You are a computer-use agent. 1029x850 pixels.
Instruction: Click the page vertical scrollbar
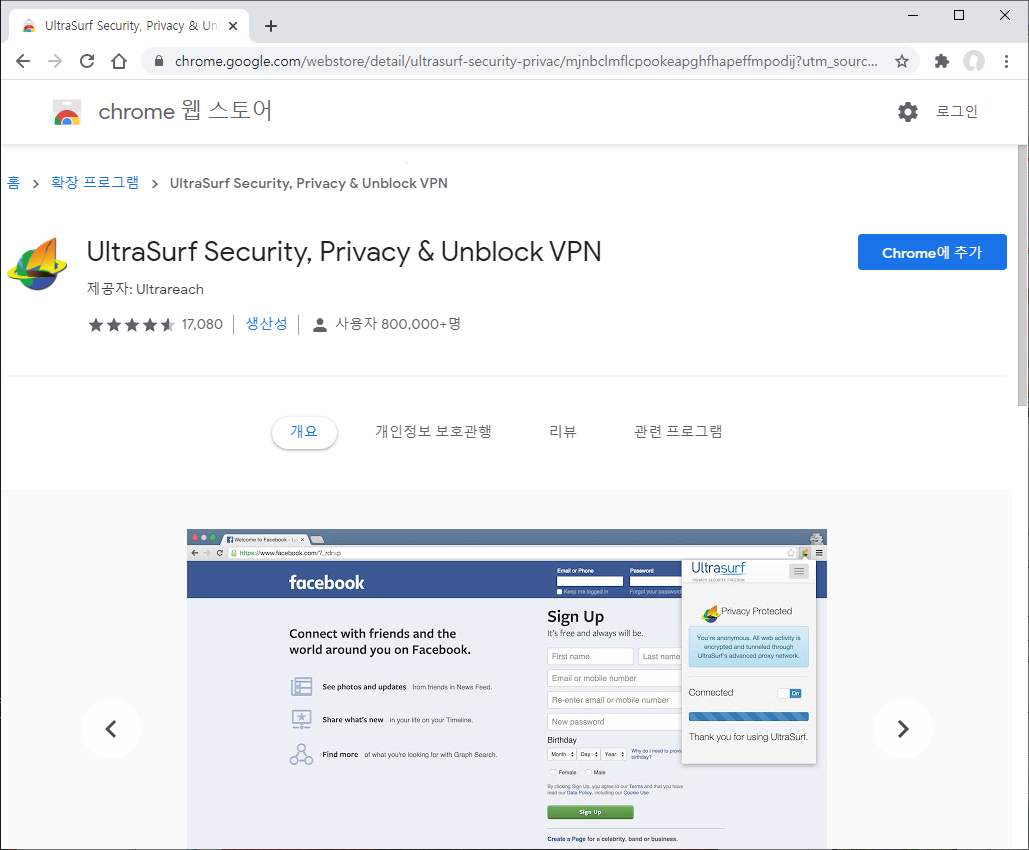tap(1022, 276)
